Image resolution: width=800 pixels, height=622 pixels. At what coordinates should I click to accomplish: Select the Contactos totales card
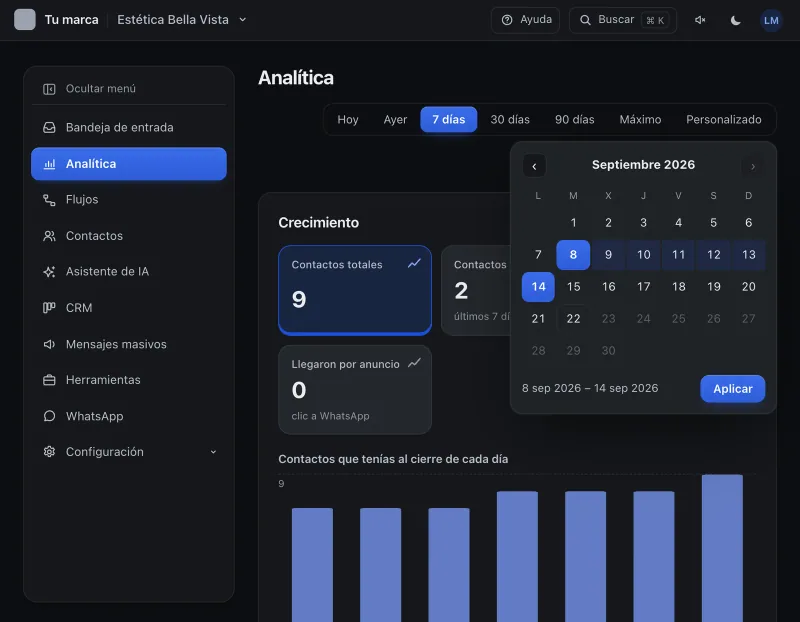click(x=355, y=290)
